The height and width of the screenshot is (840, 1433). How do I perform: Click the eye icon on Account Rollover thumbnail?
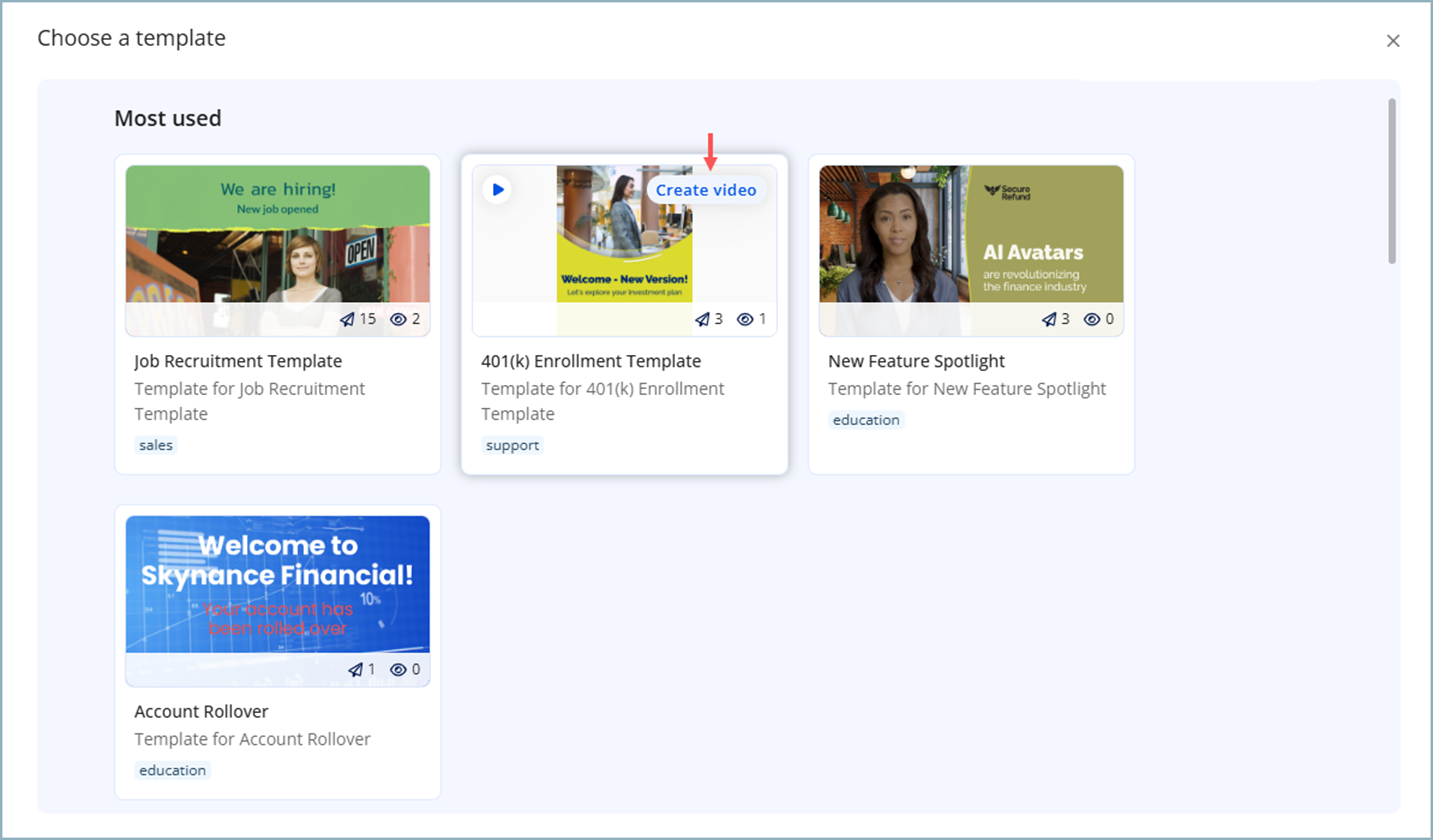click(x=398, y=670)
